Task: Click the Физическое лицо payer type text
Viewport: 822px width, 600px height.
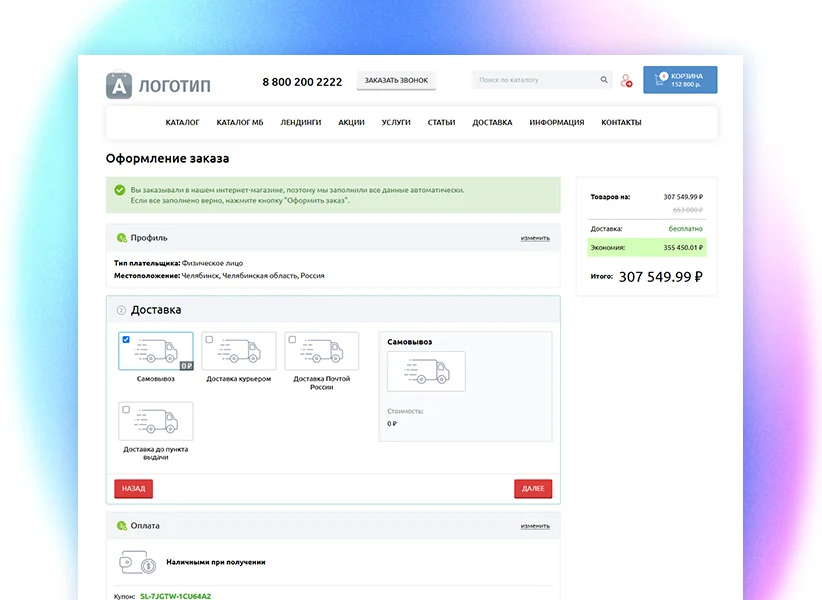Action: 212,263
